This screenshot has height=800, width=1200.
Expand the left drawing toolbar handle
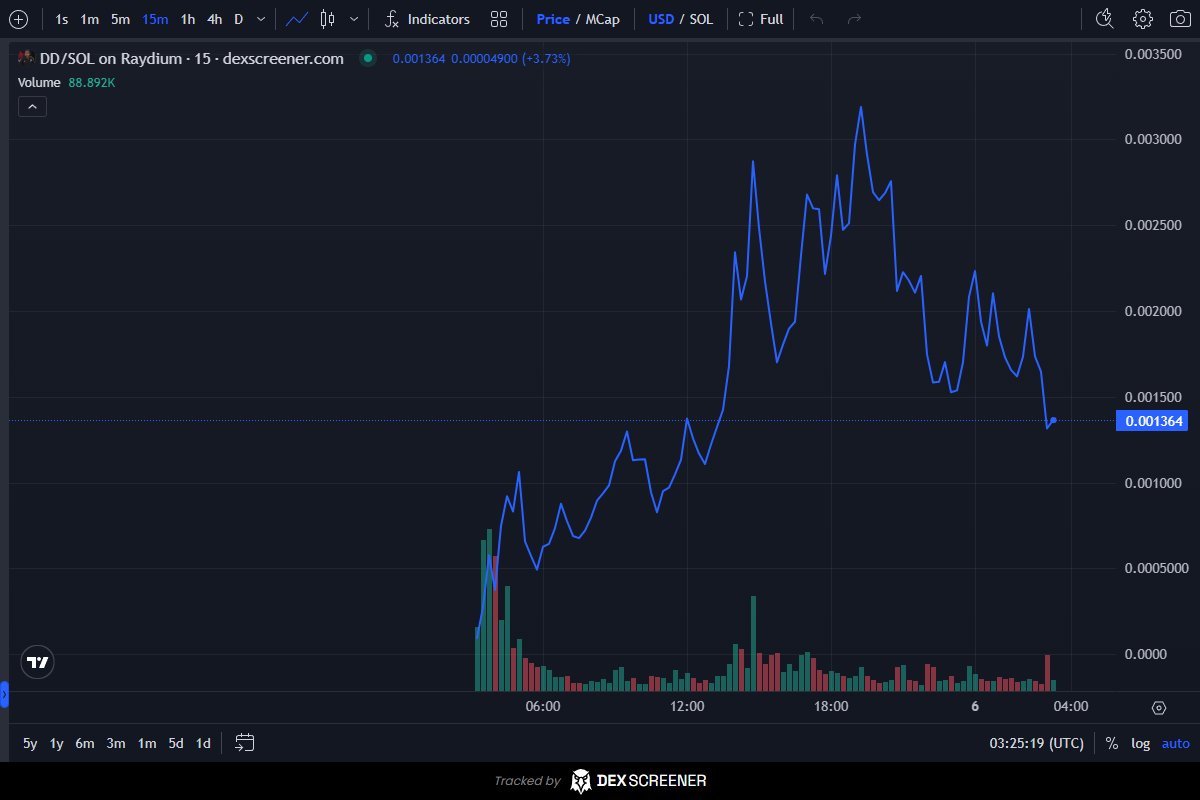(4, 693)
